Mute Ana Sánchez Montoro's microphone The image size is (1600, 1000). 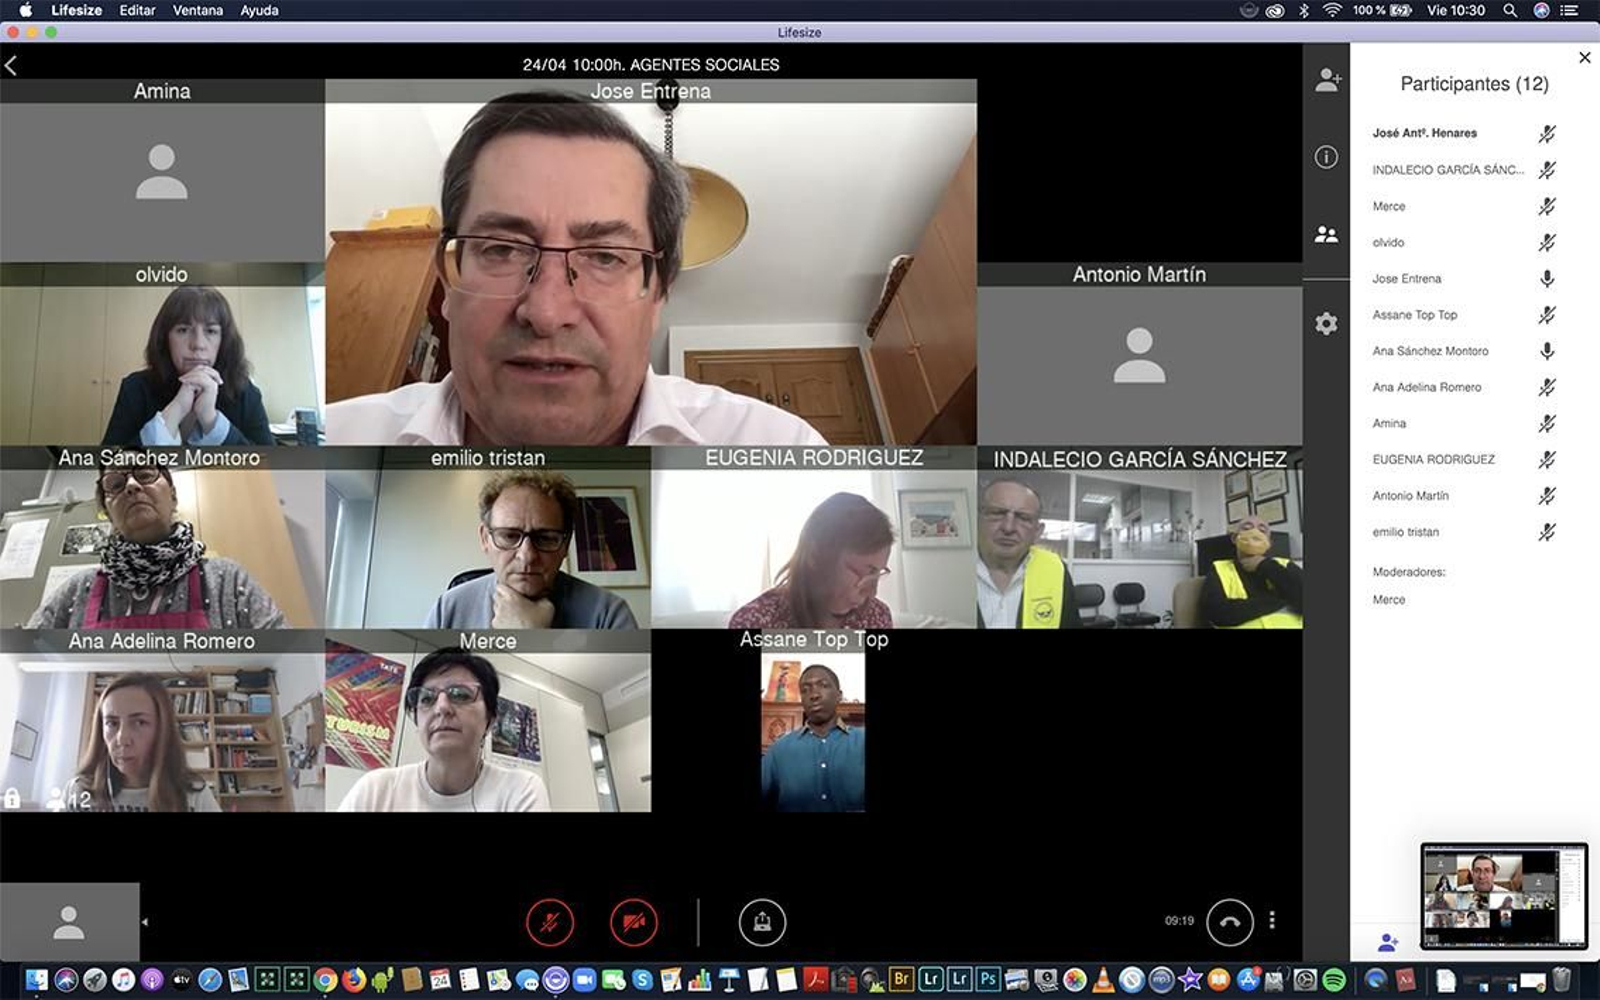tap(1546, 351)
